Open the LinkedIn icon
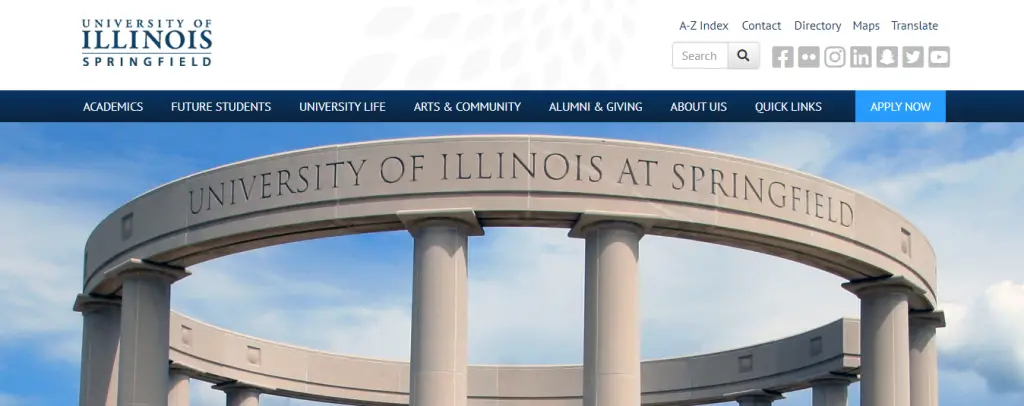Viewport: 1024px width, 406px height. (861, 57)
